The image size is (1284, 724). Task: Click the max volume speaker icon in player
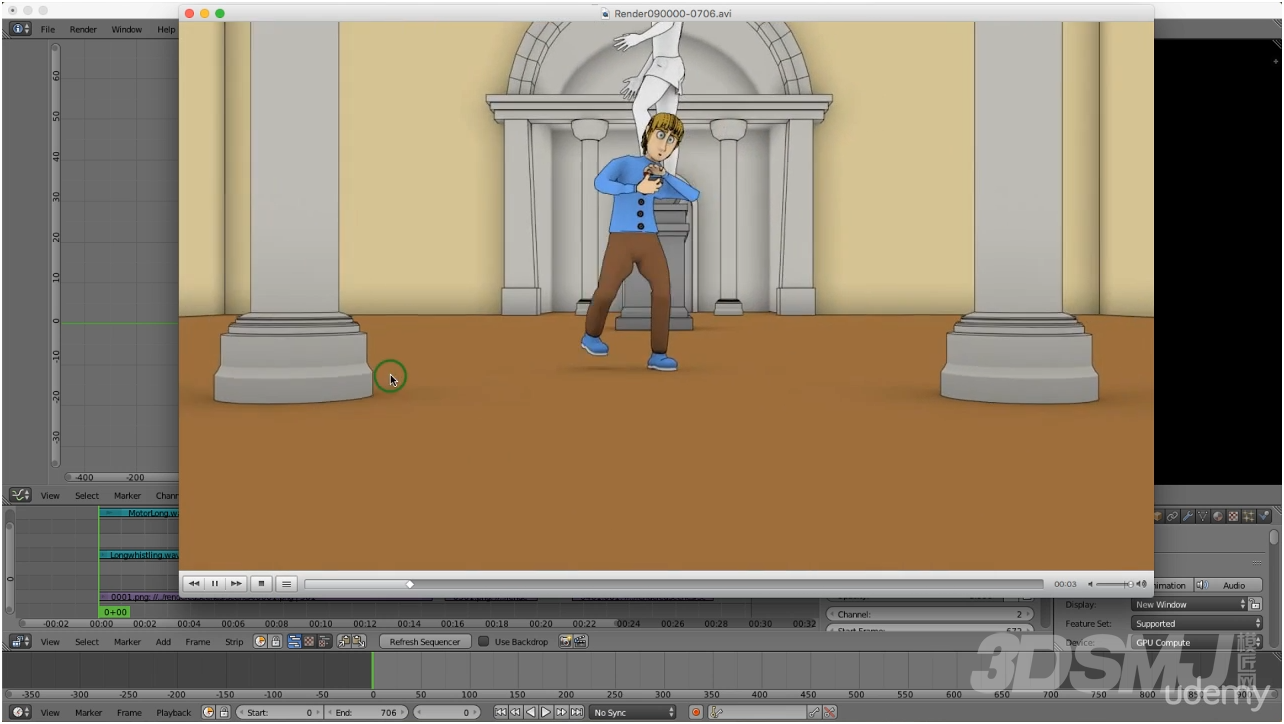pyautogui.click(x=1142, y=584)
